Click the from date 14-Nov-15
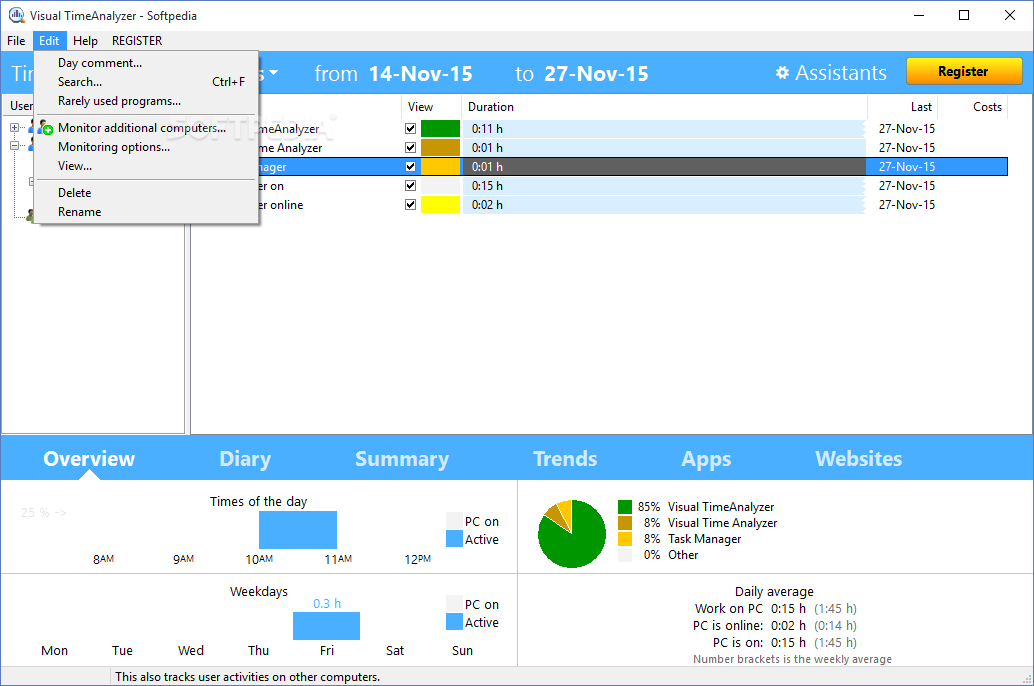This screenshot has height=686, width=1034. click(420, 74)
